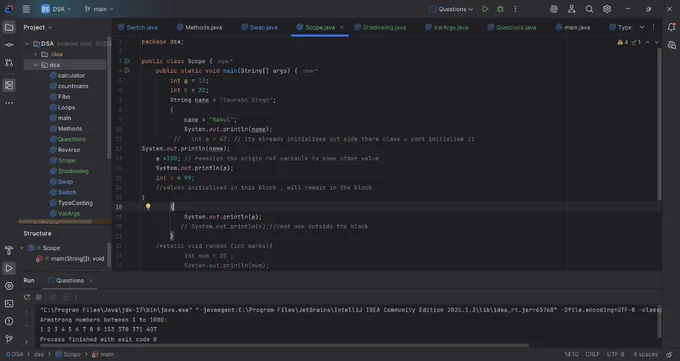Image resolution: width=680 pixels, height=361 pixels.
Task: Open the Project tool window icon
Action: point(9,27)
